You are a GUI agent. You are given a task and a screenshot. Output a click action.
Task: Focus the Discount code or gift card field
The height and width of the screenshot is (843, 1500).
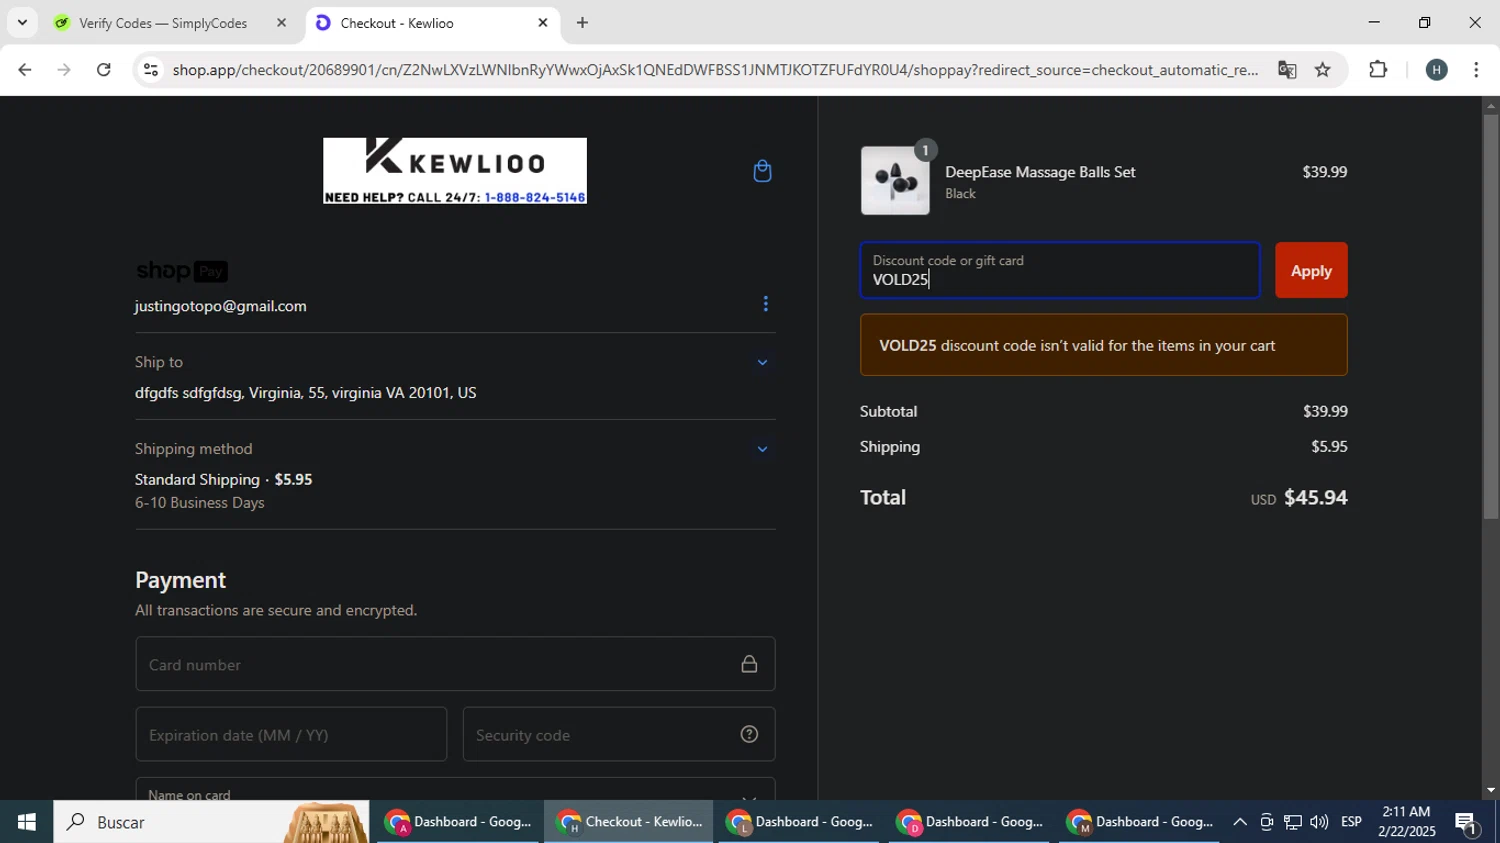1060,270
